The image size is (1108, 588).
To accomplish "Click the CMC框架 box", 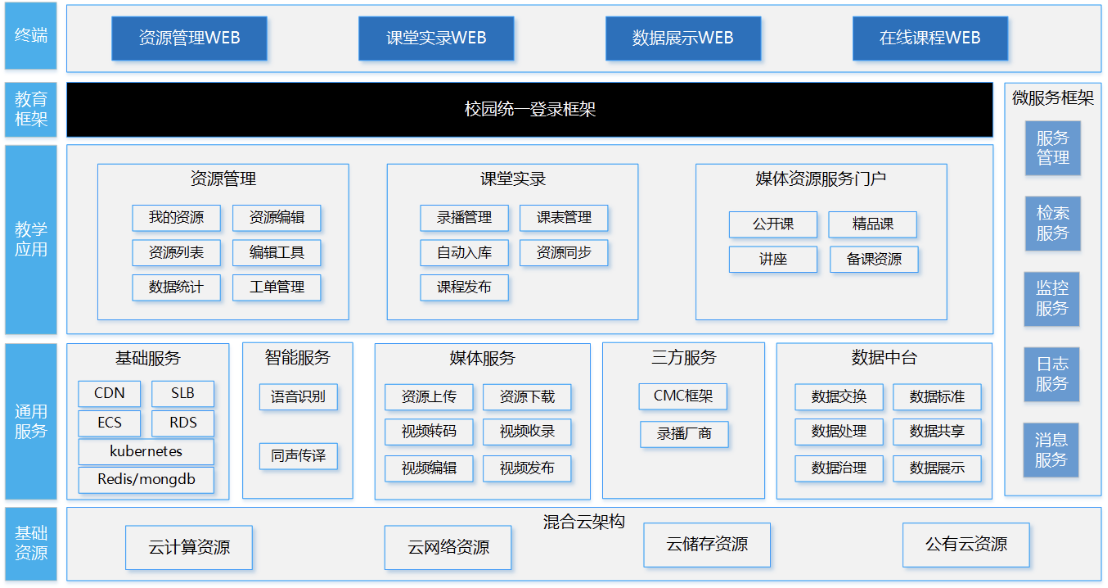I will pos(684,397).
